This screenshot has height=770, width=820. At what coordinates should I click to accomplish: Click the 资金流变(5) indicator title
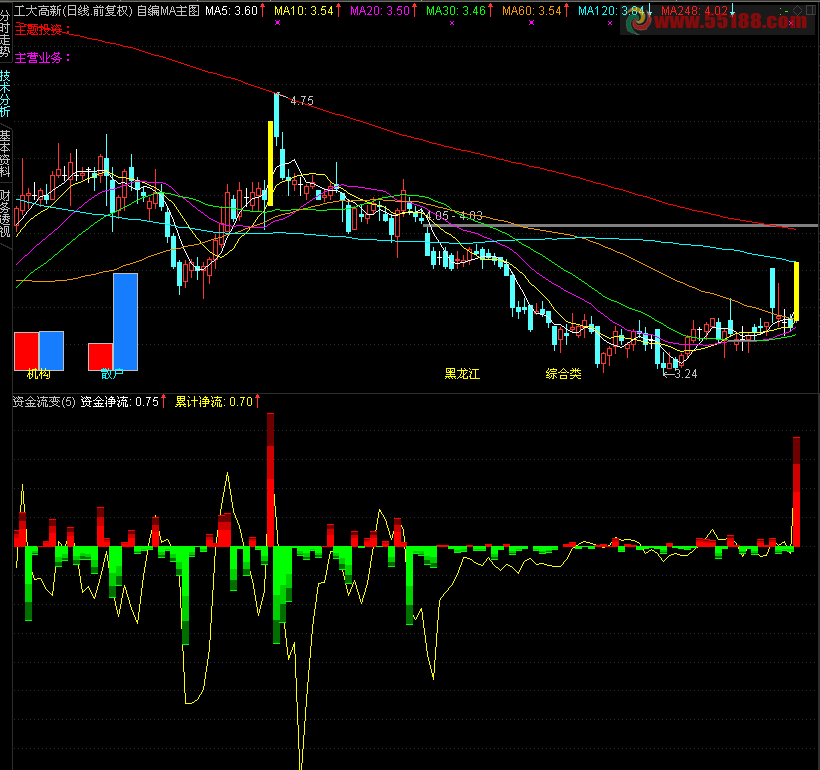point(44,402)
